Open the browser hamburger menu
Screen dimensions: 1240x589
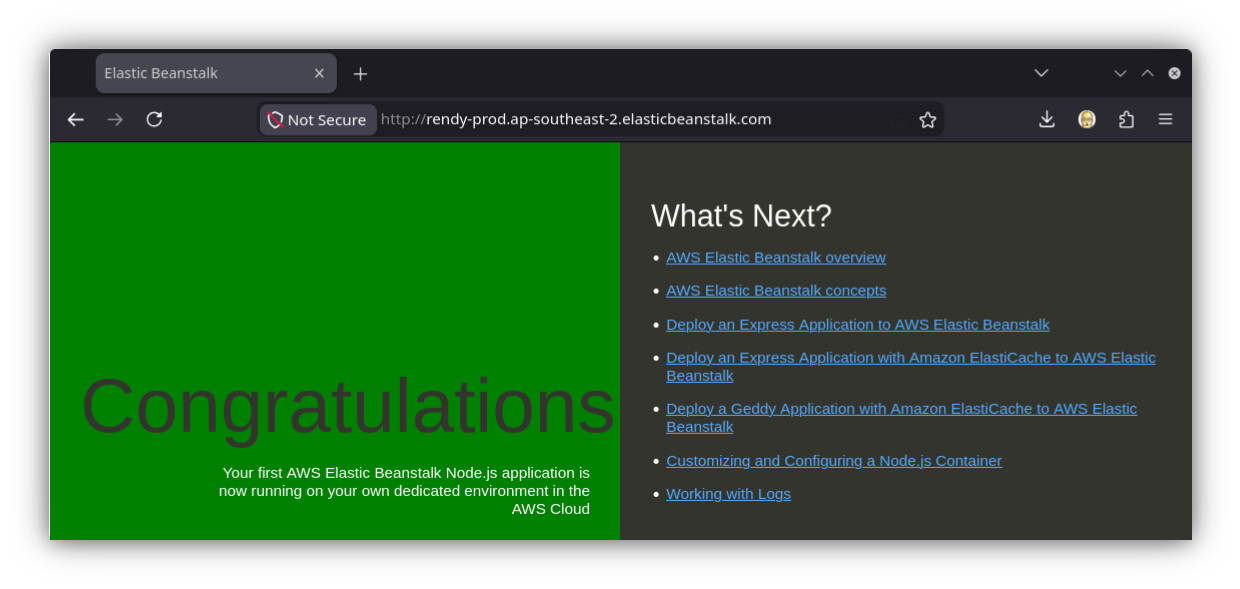click(1165, 120)
